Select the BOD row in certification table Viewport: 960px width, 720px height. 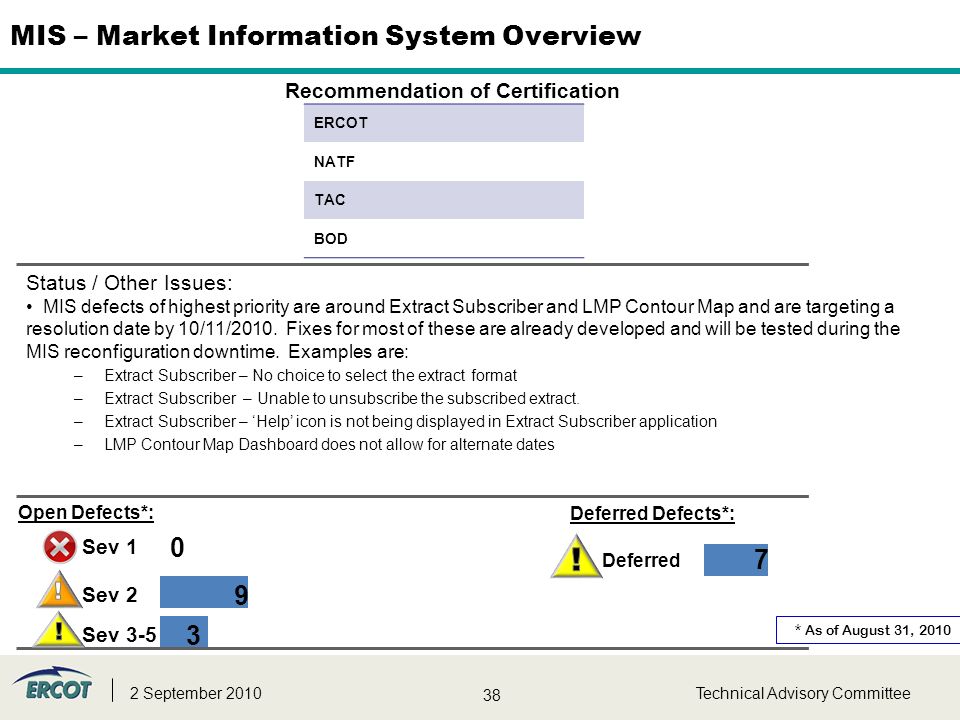[x=444, y=238]
